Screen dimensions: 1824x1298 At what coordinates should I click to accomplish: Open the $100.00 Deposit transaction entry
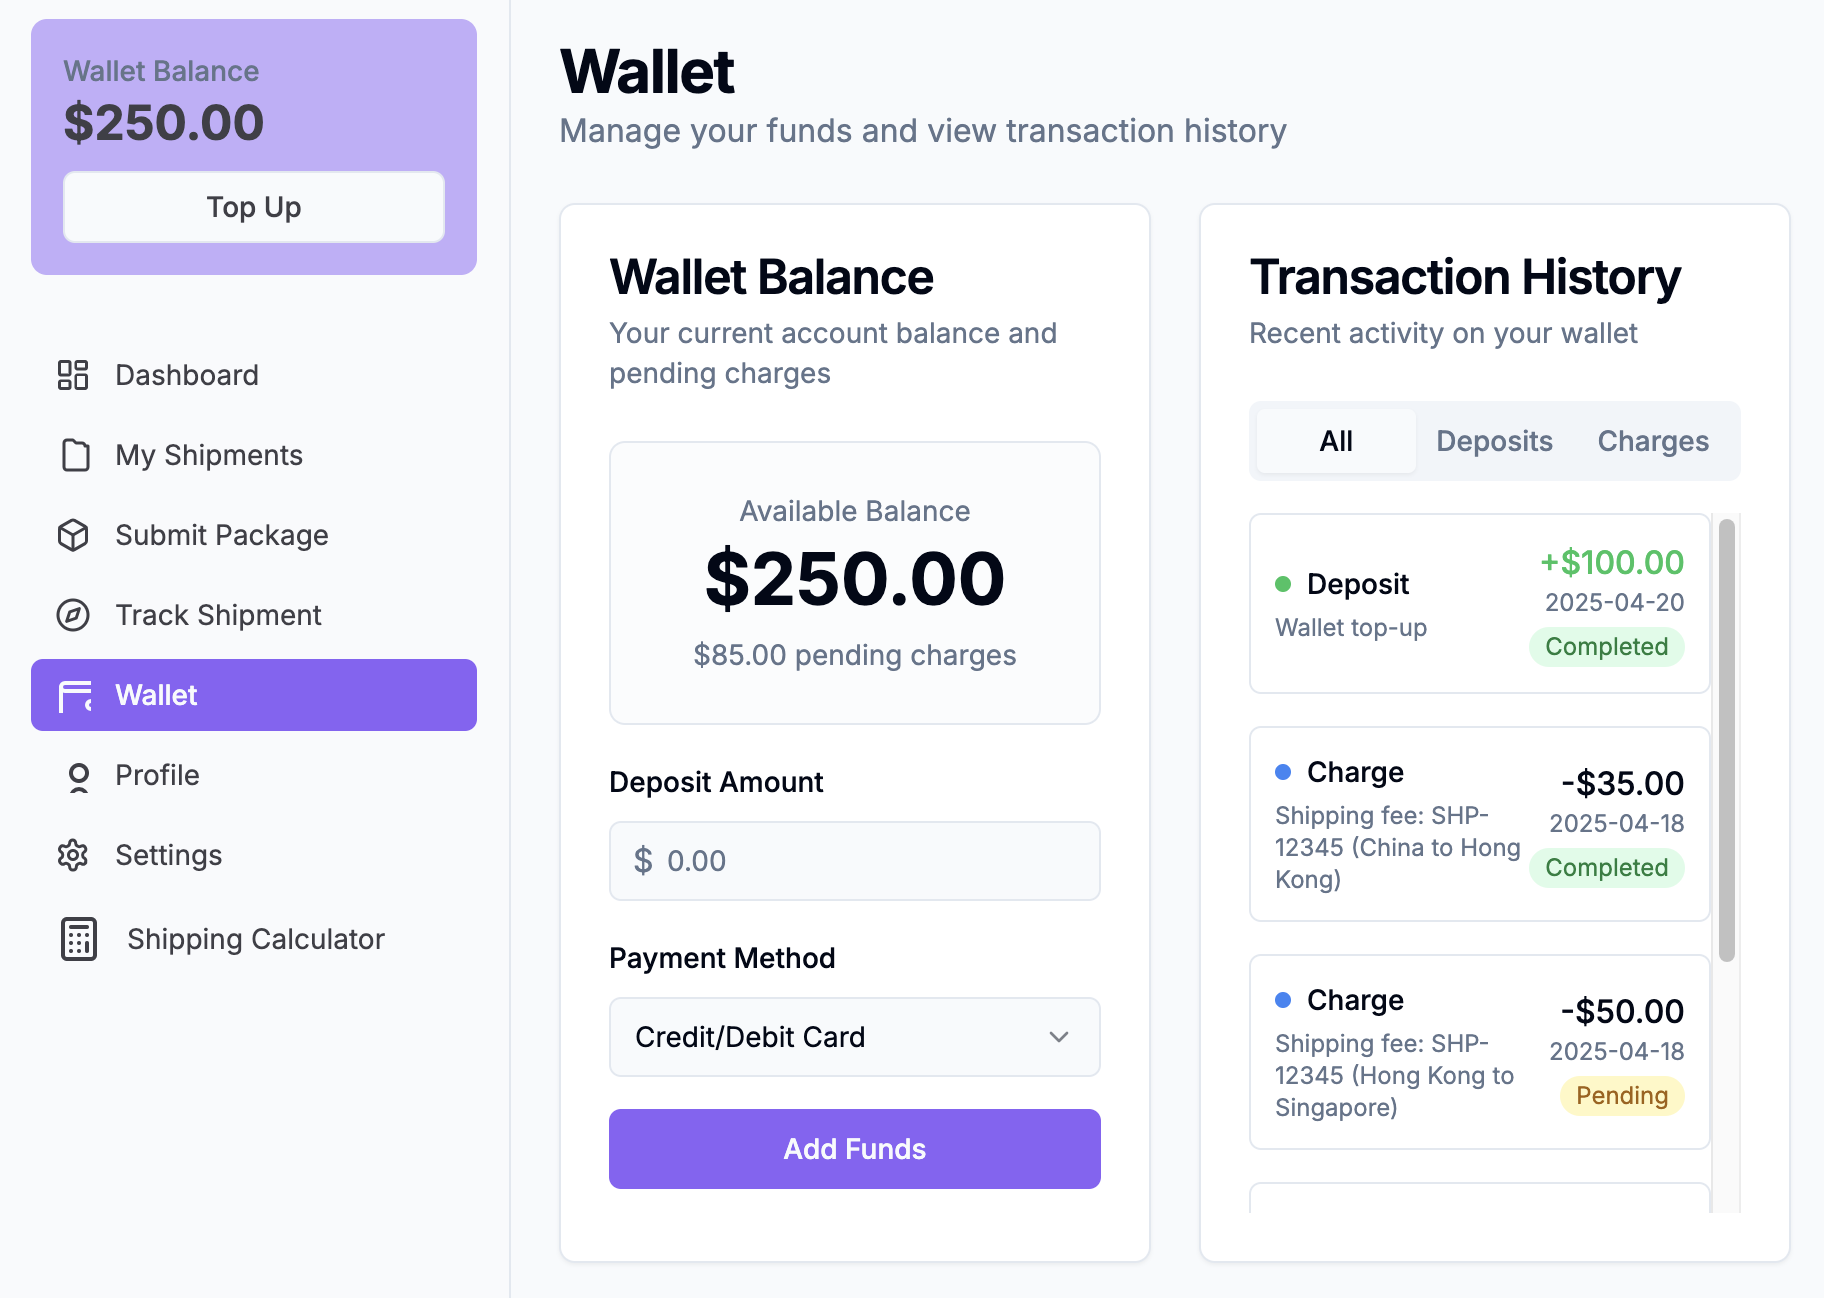tap(1479, 603)
